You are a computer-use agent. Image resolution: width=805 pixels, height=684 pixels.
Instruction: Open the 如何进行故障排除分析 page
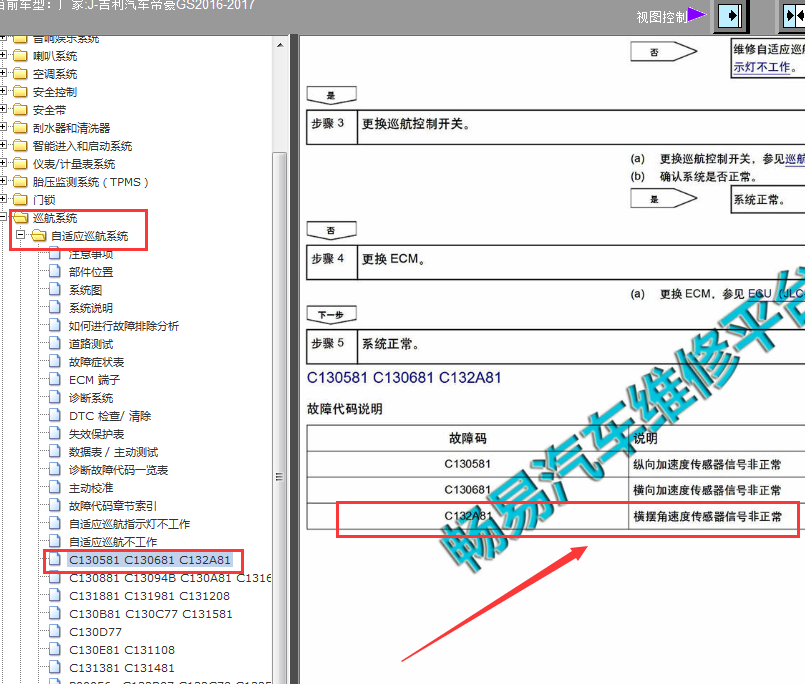coord(124,326)
